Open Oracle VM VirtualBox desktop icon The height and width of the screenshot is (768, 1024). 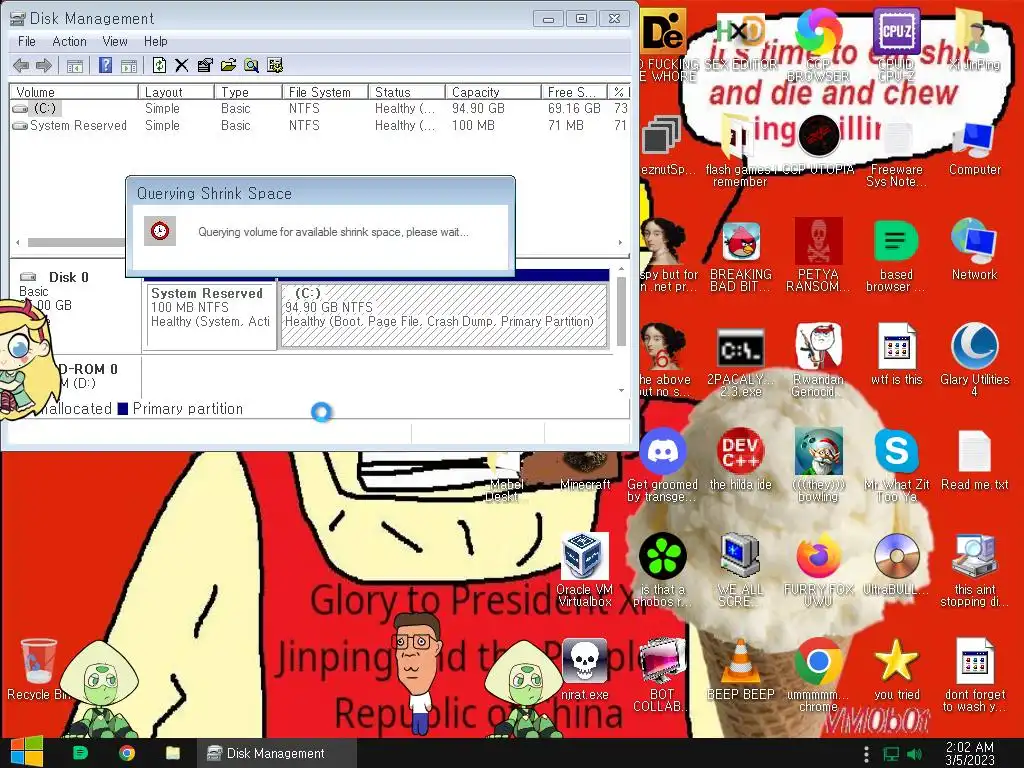pyautogui.click(x=584, y=570)
